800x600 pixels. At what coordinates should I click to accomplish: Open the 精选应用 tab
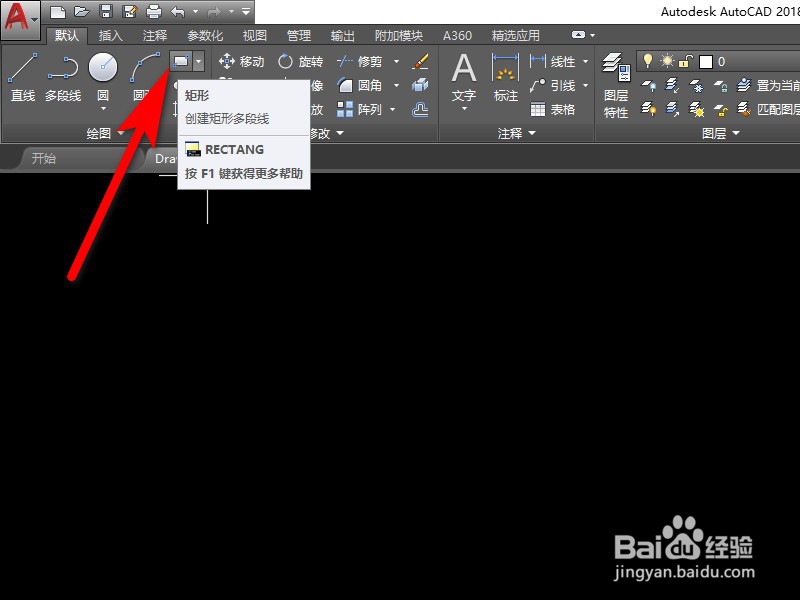click(515, 35)
